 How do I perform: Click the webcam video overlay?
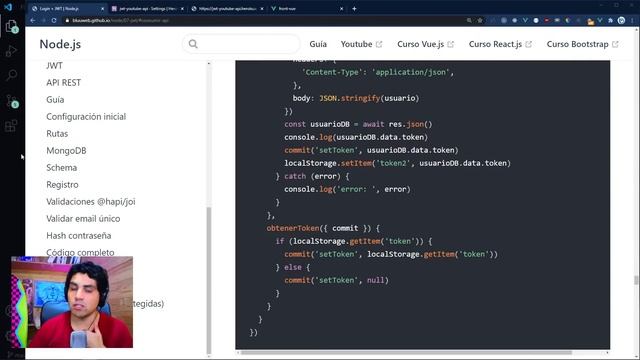point(72,302)
